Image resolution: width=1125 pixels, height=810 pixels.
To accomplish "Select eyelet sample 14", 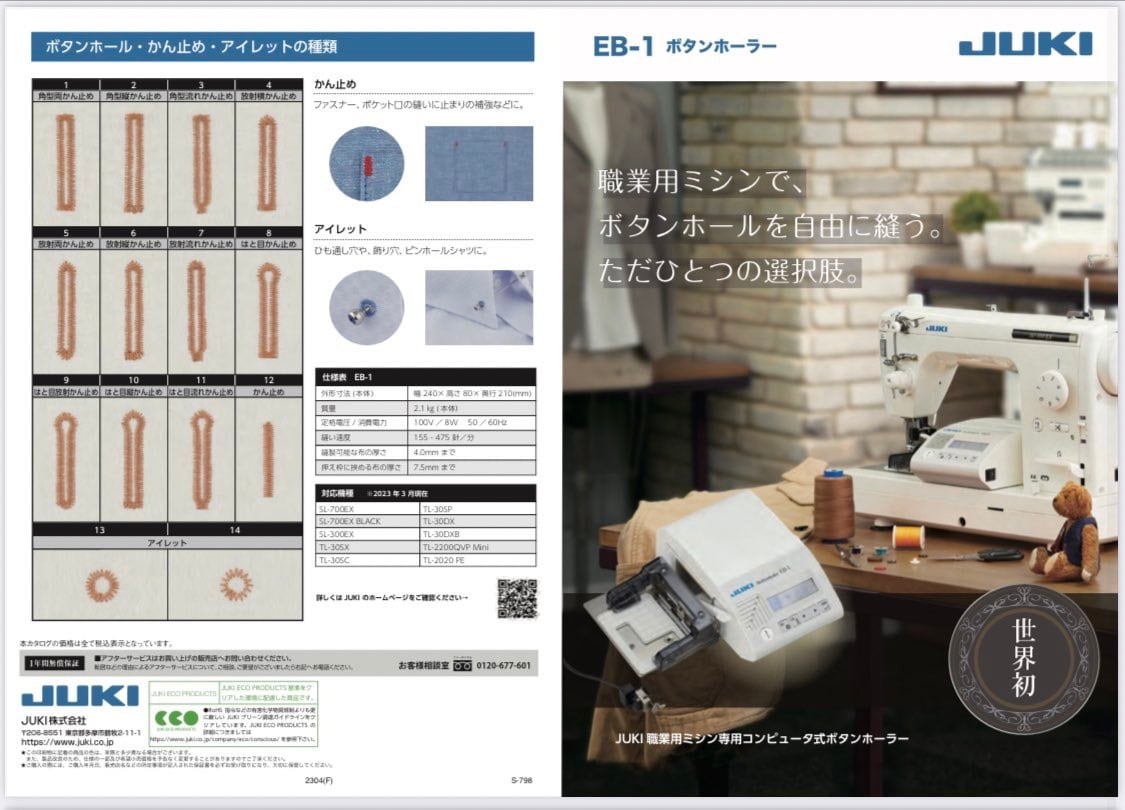I will click(x=235, y=584).
